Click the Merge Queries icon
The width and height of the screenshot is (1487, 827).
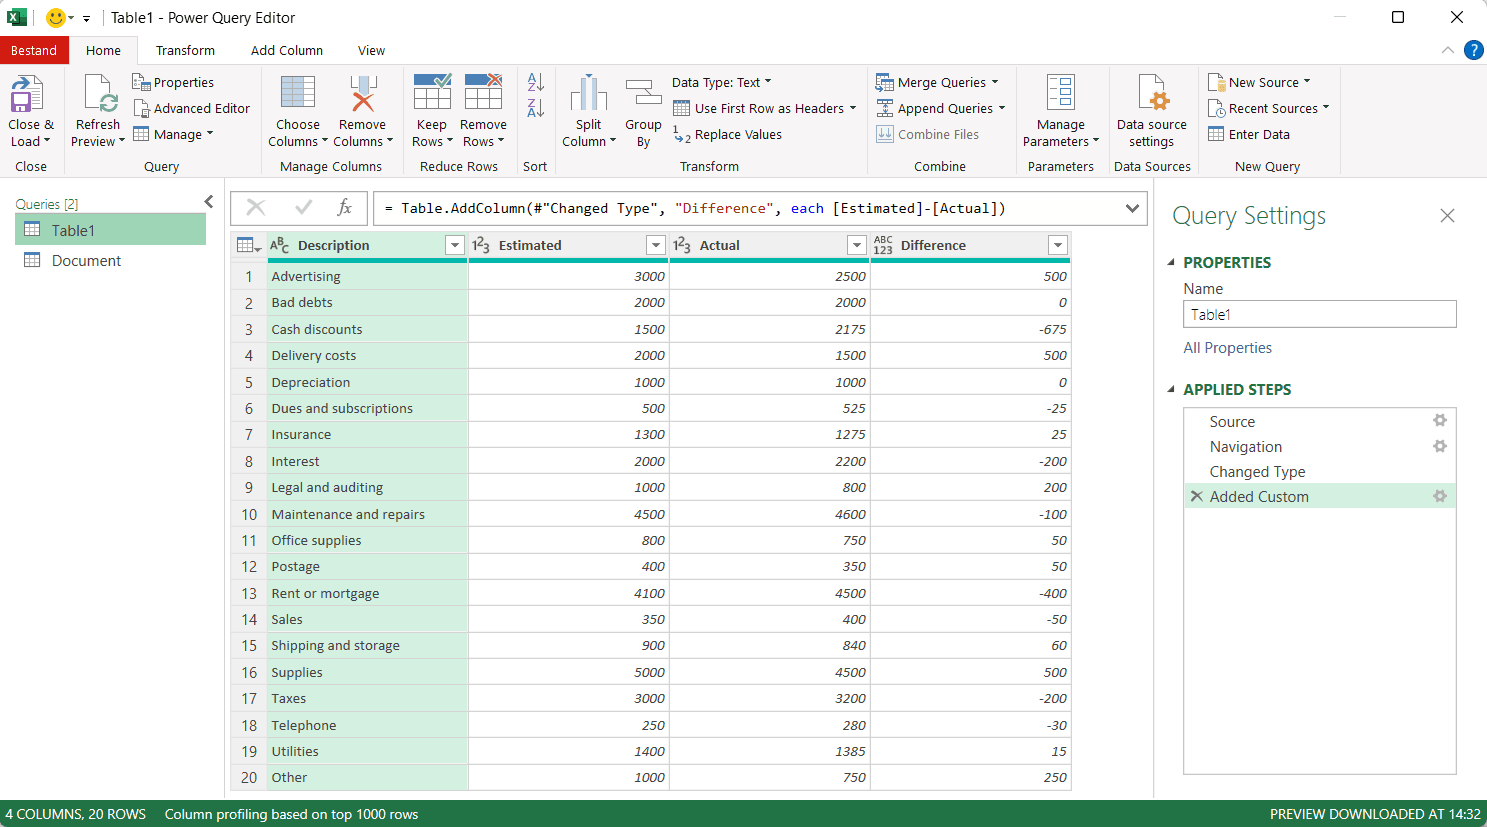point(885,81)
